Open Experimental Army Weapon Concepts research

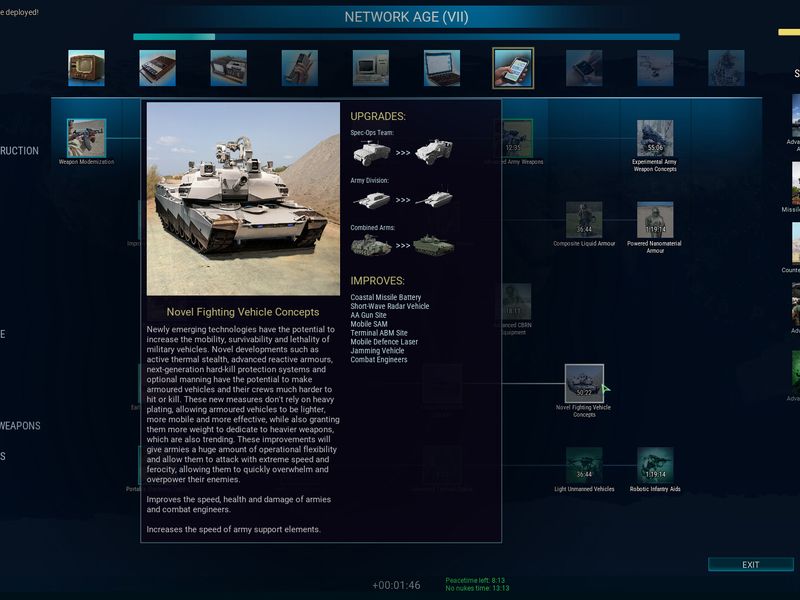pos(655,138)
